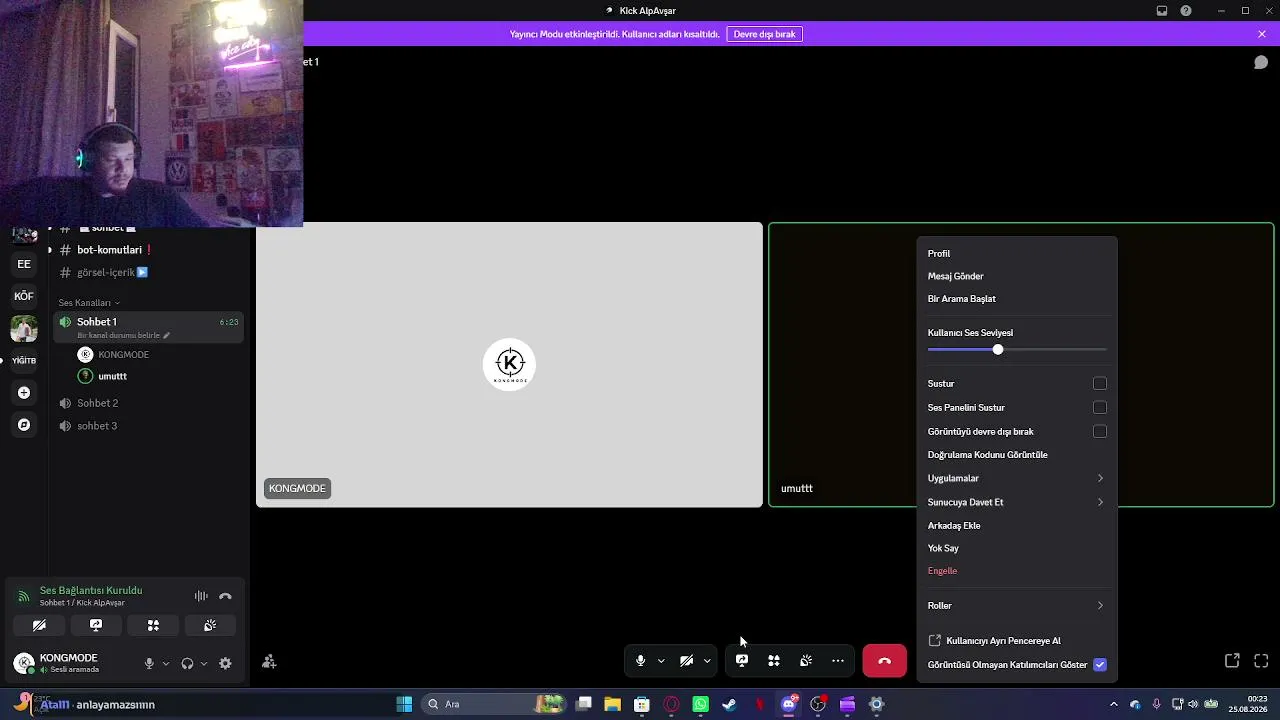This screenshot has width=1280, height=720.
Task: Open camera options arrow in call bar
Action: pyautogui.click(x=707, y=661)
